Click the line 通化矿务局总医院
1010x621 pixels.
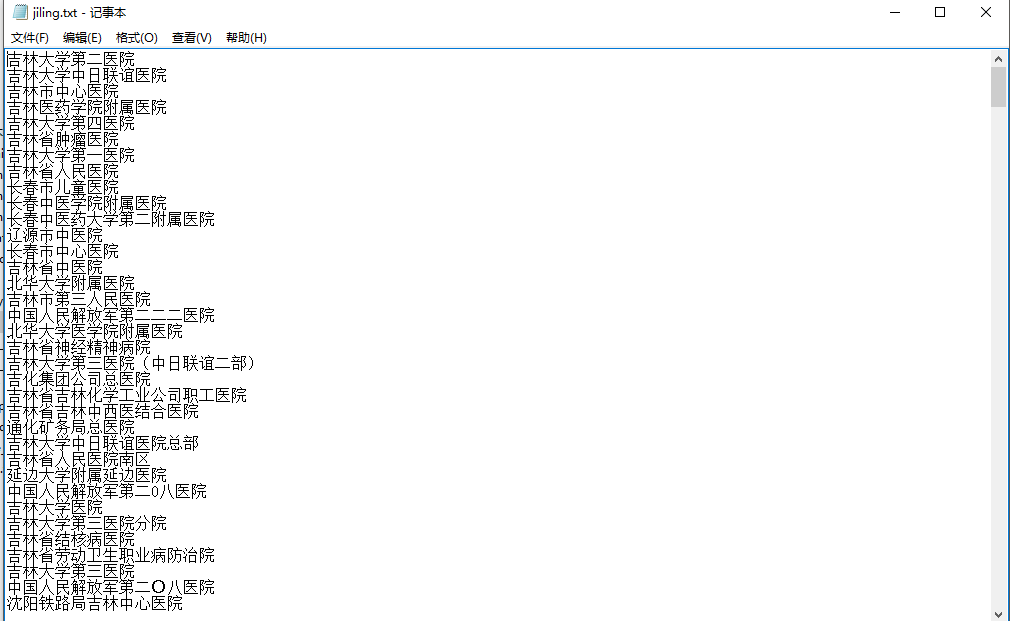[71, 428]
